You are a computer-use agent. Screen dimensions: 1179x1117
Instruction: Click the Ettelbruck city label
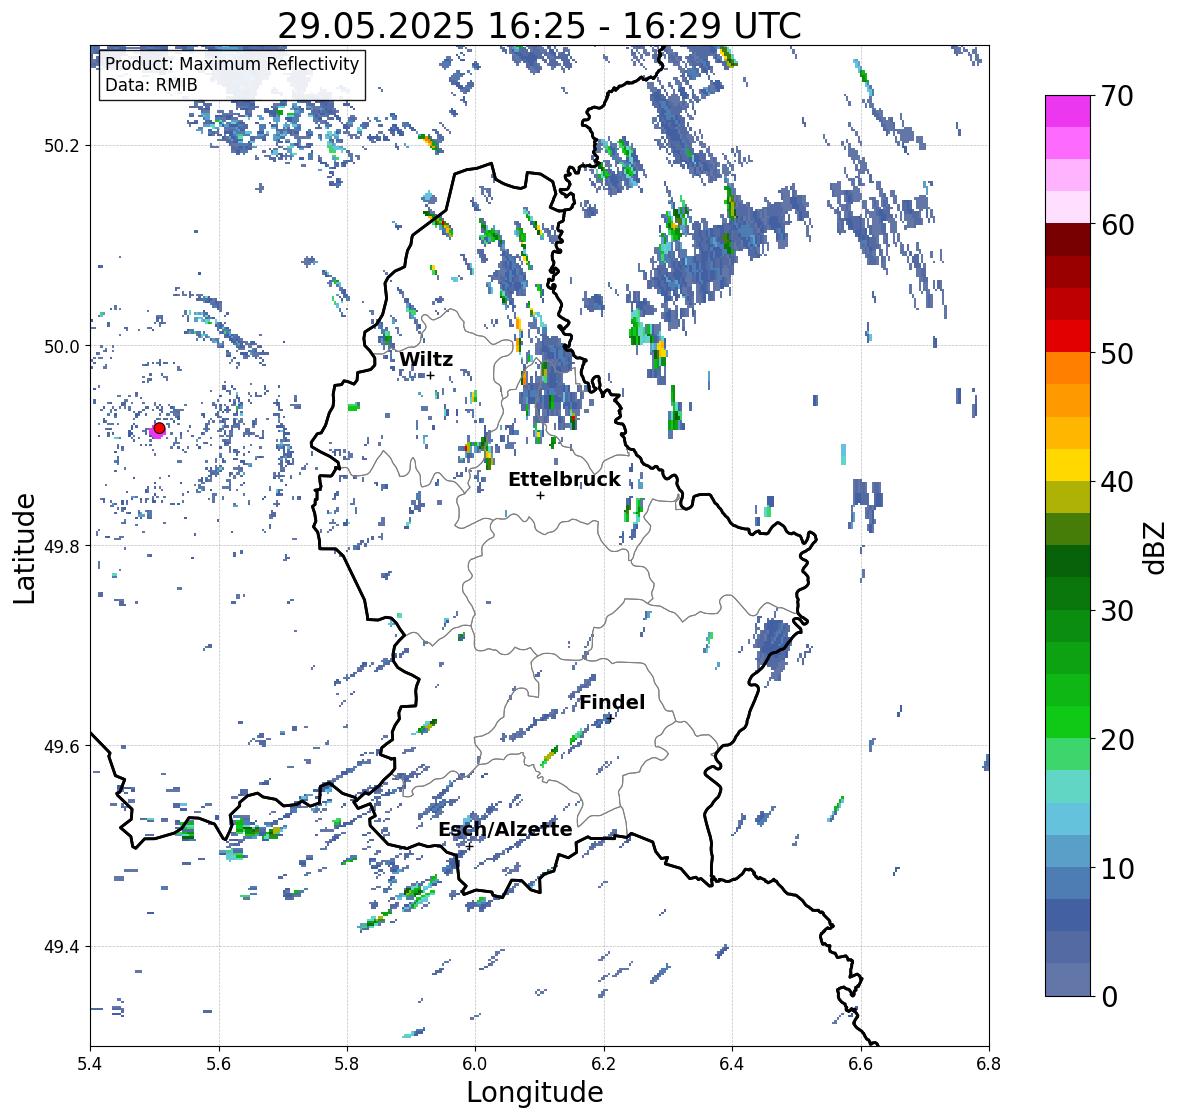tap(564, 480)
